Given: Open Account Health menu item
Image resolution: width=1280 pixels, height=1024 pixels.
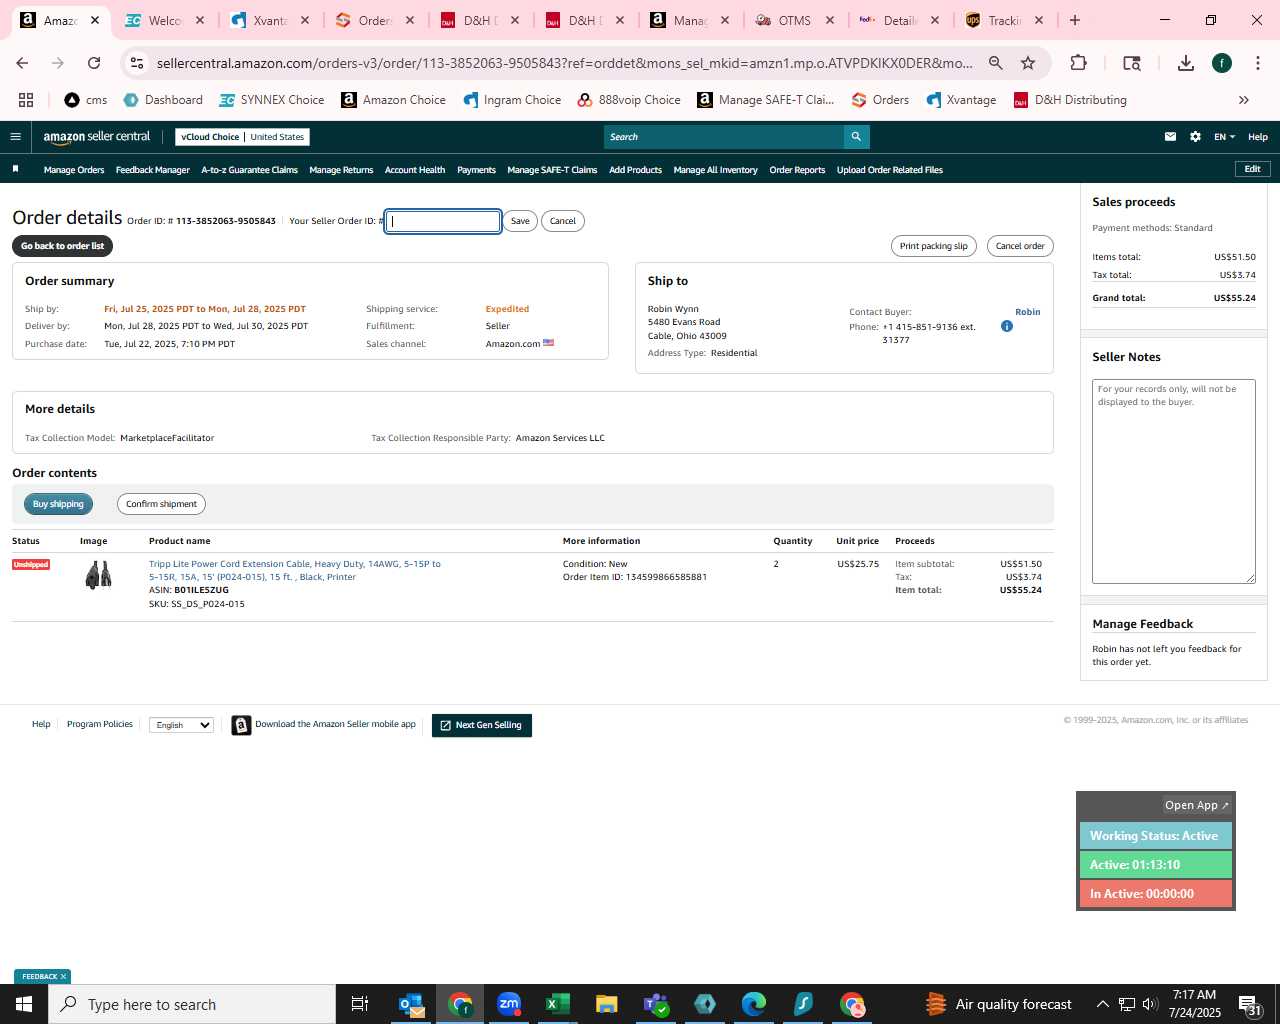Looking at the screenshot, I should pyautogui.click(x=415, y=170).
